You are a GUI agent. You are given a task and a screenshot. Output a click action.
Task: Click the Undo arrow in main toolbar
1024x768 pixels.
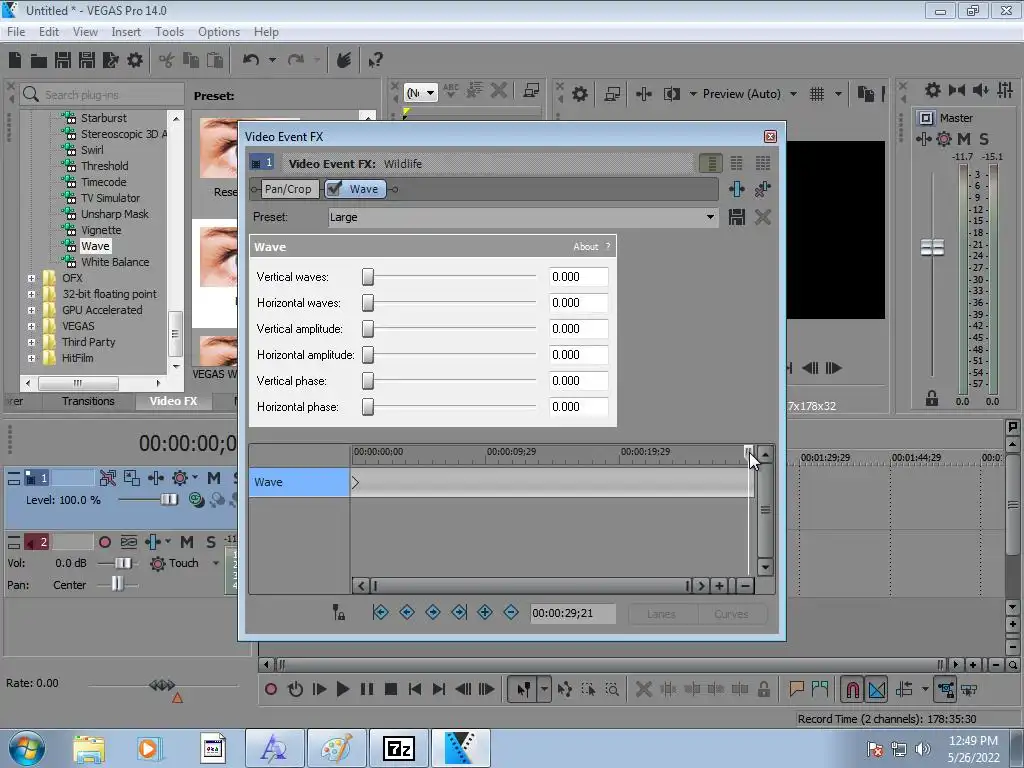[x=251, y=60]
